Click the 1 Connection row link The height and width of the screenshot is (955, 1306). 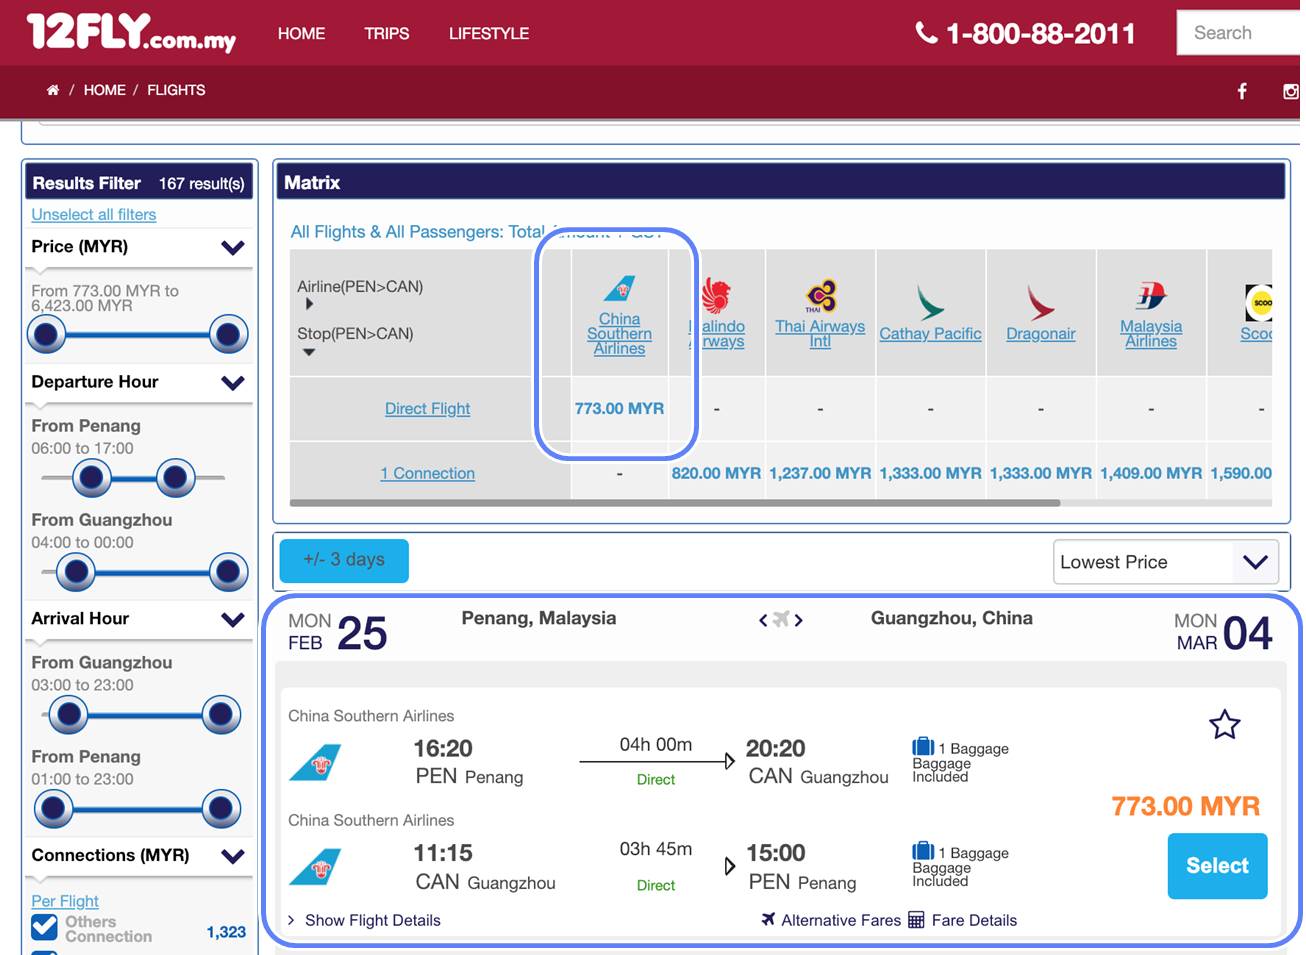click(x=427, y=473)
